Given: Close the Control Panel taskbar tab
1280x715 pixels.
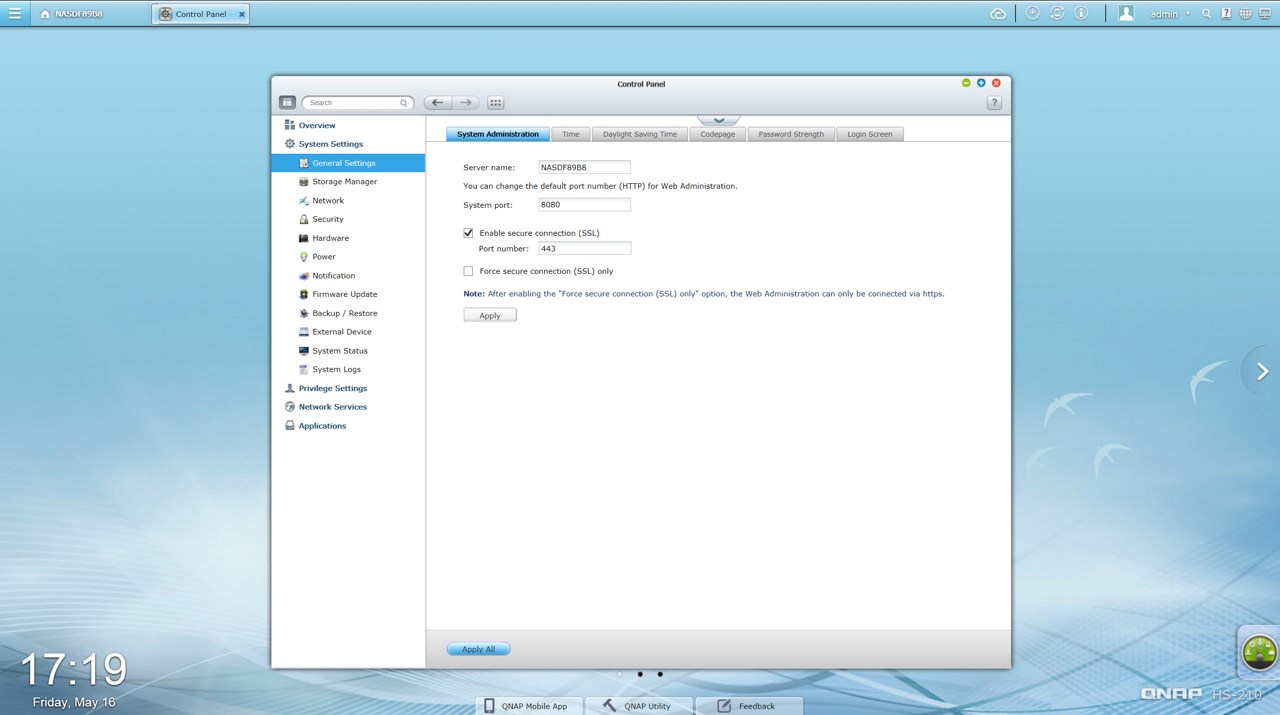Looking at the screenshot, I should 241,14.
